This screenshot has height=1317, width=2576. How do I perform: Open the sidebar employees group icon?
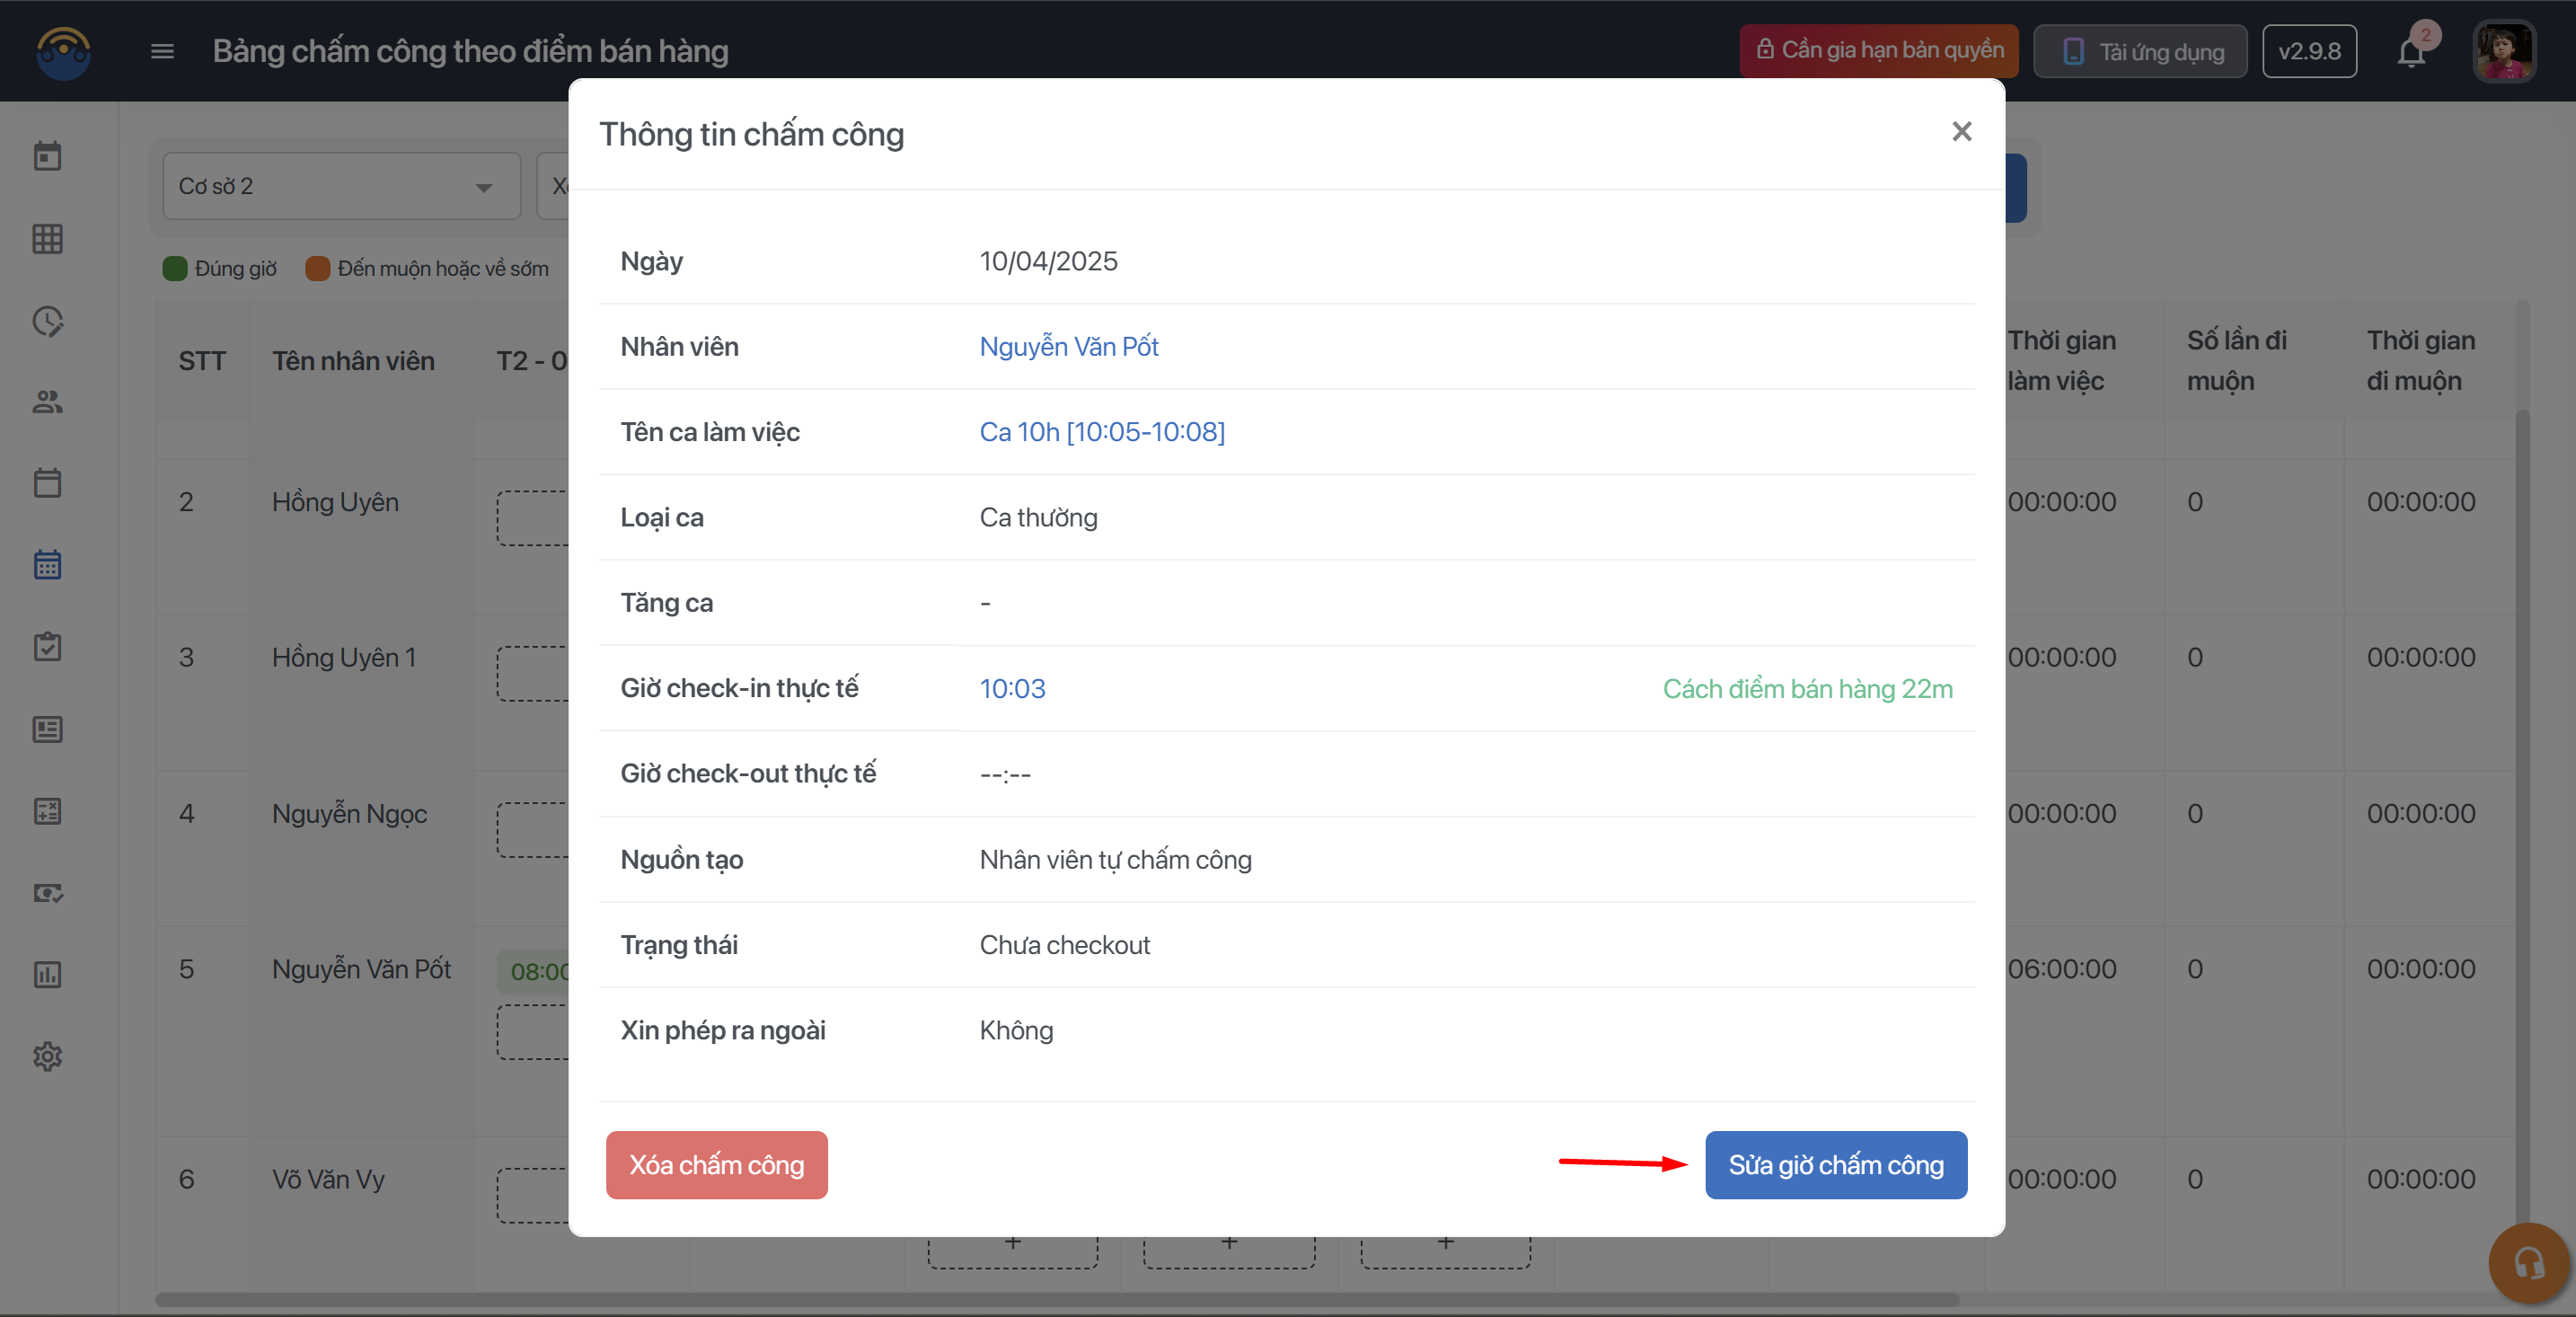(47, 402)
